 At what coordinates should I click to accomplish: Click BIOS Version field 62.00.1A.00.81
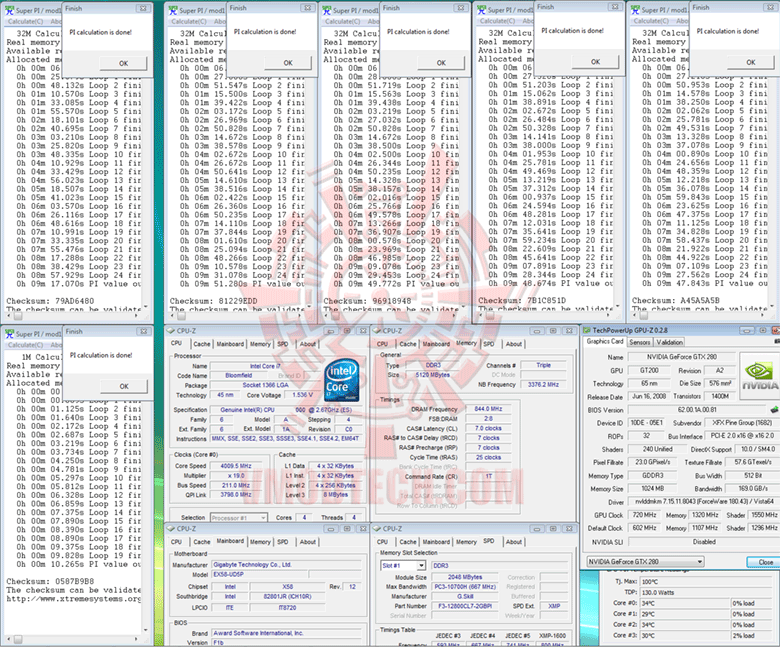697,410
